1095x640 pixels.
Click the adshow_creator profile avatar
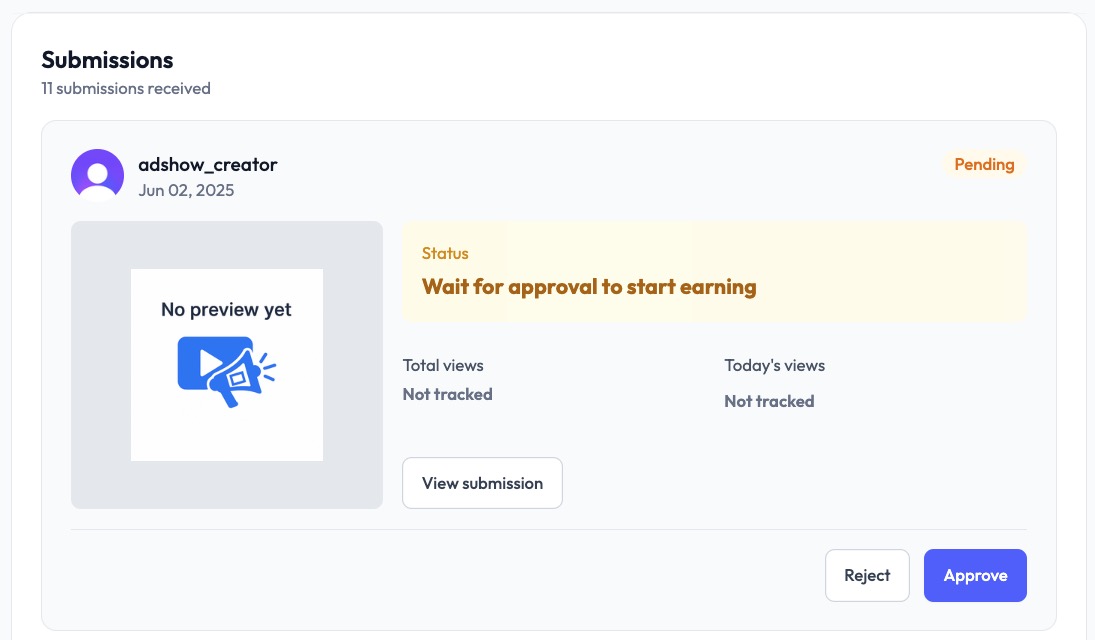pos(97,175)
